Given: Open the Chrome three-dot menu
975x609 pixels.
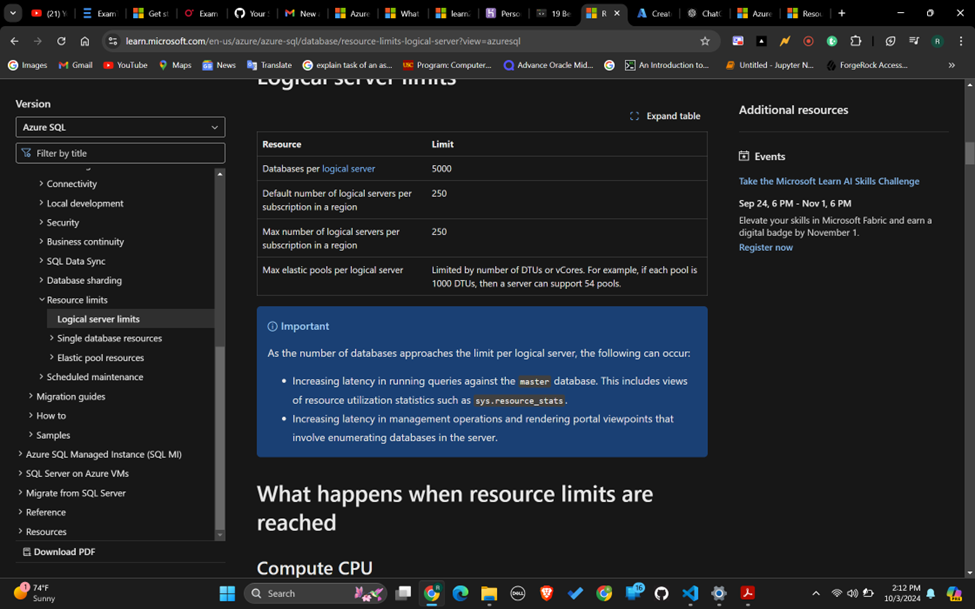Looking at the screenshot, I should point(961,41).
